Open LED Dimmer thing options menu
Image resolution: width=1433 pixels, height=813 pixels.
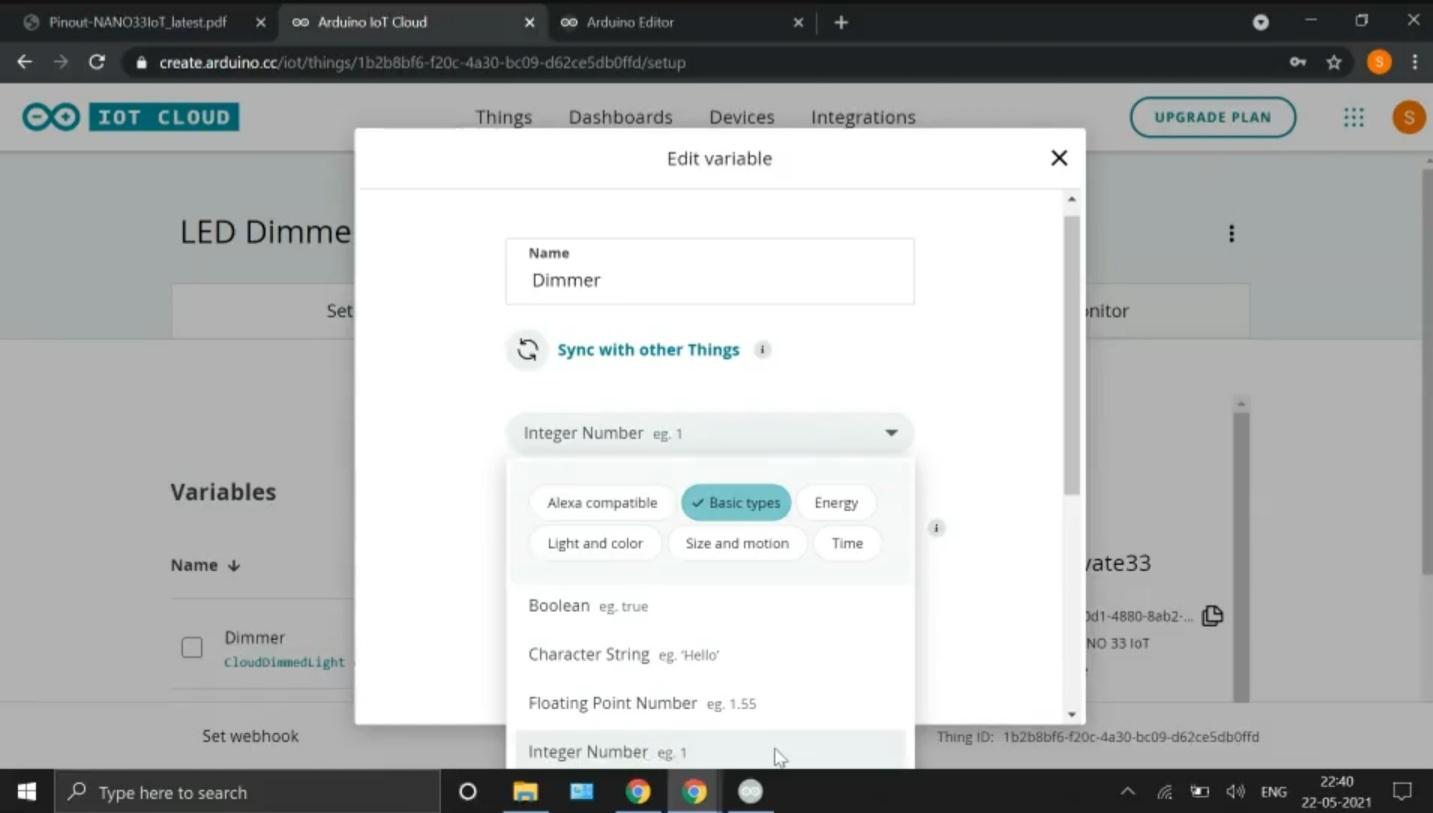pyautogui.click(x=1232, y=233)
